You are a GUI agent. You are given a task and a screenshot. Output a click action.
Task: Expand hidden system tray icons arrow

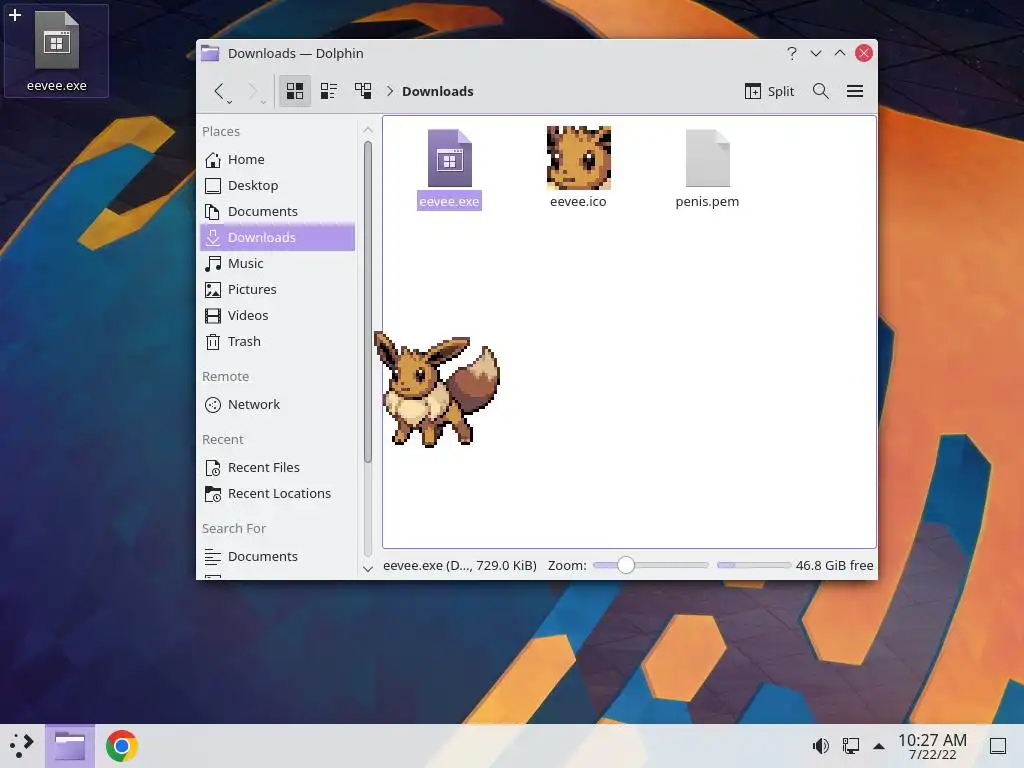tap(879, 746)
